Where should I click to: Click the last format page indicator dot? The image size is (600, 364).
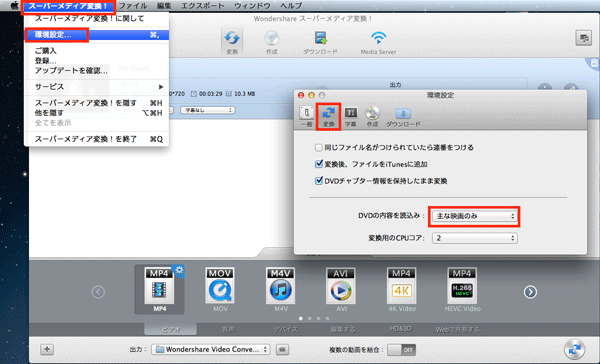[x=327, y=318]
